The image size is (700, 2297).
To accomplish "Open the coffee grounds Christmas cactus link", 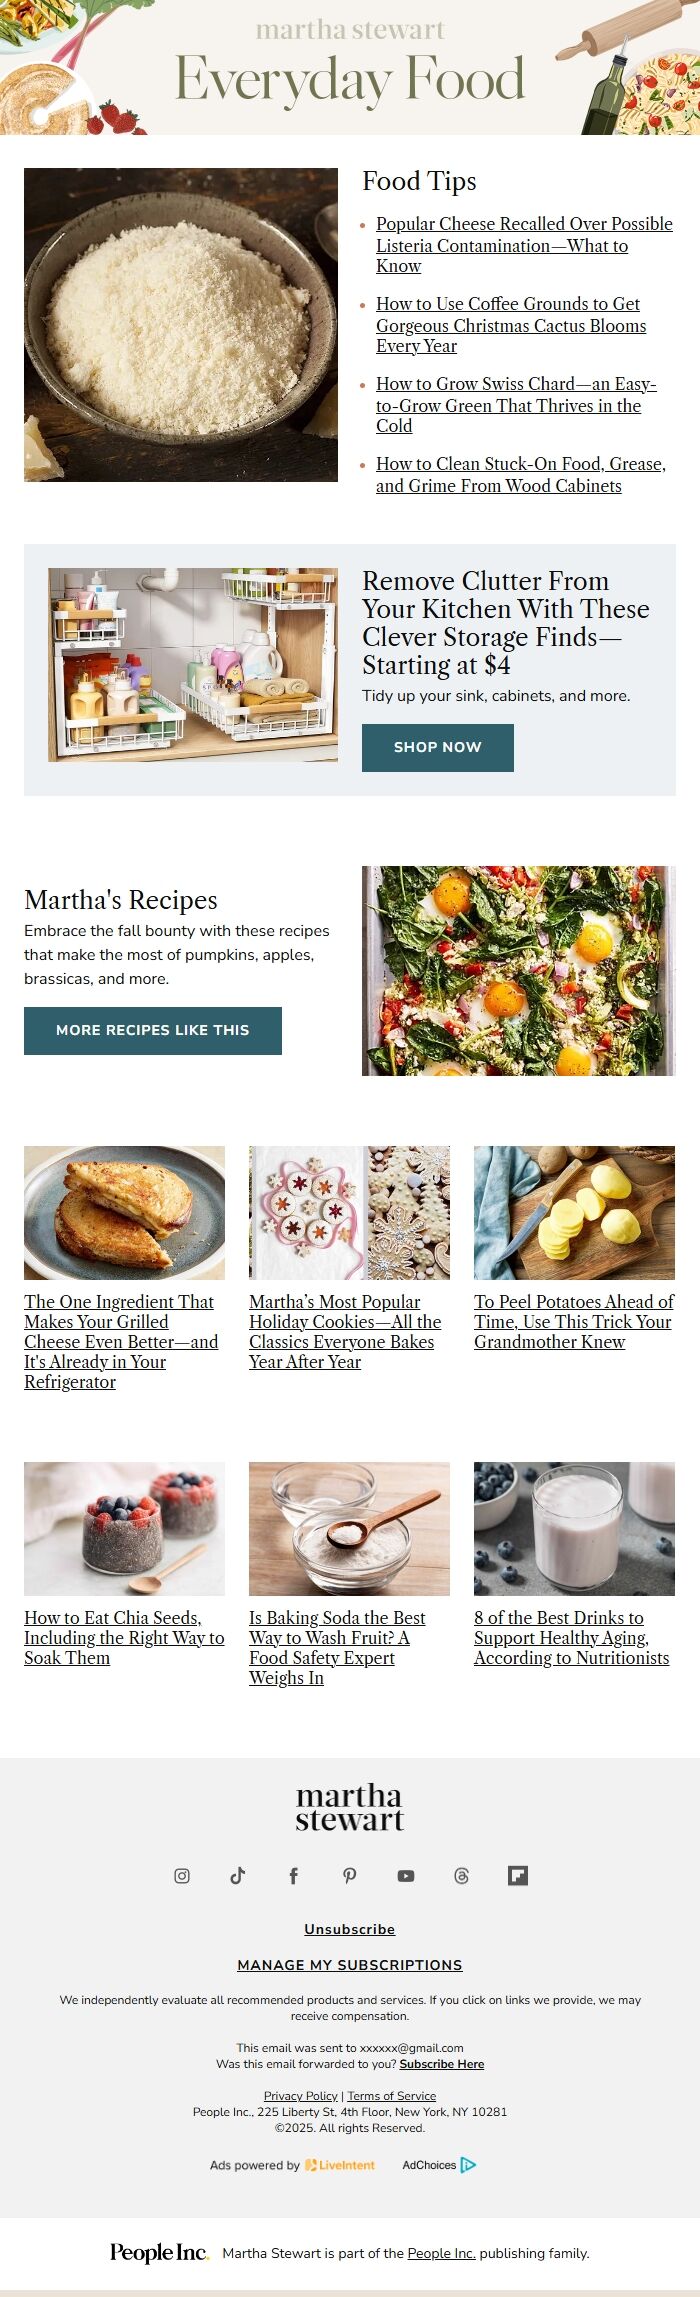I will click(x=511, y=325).
